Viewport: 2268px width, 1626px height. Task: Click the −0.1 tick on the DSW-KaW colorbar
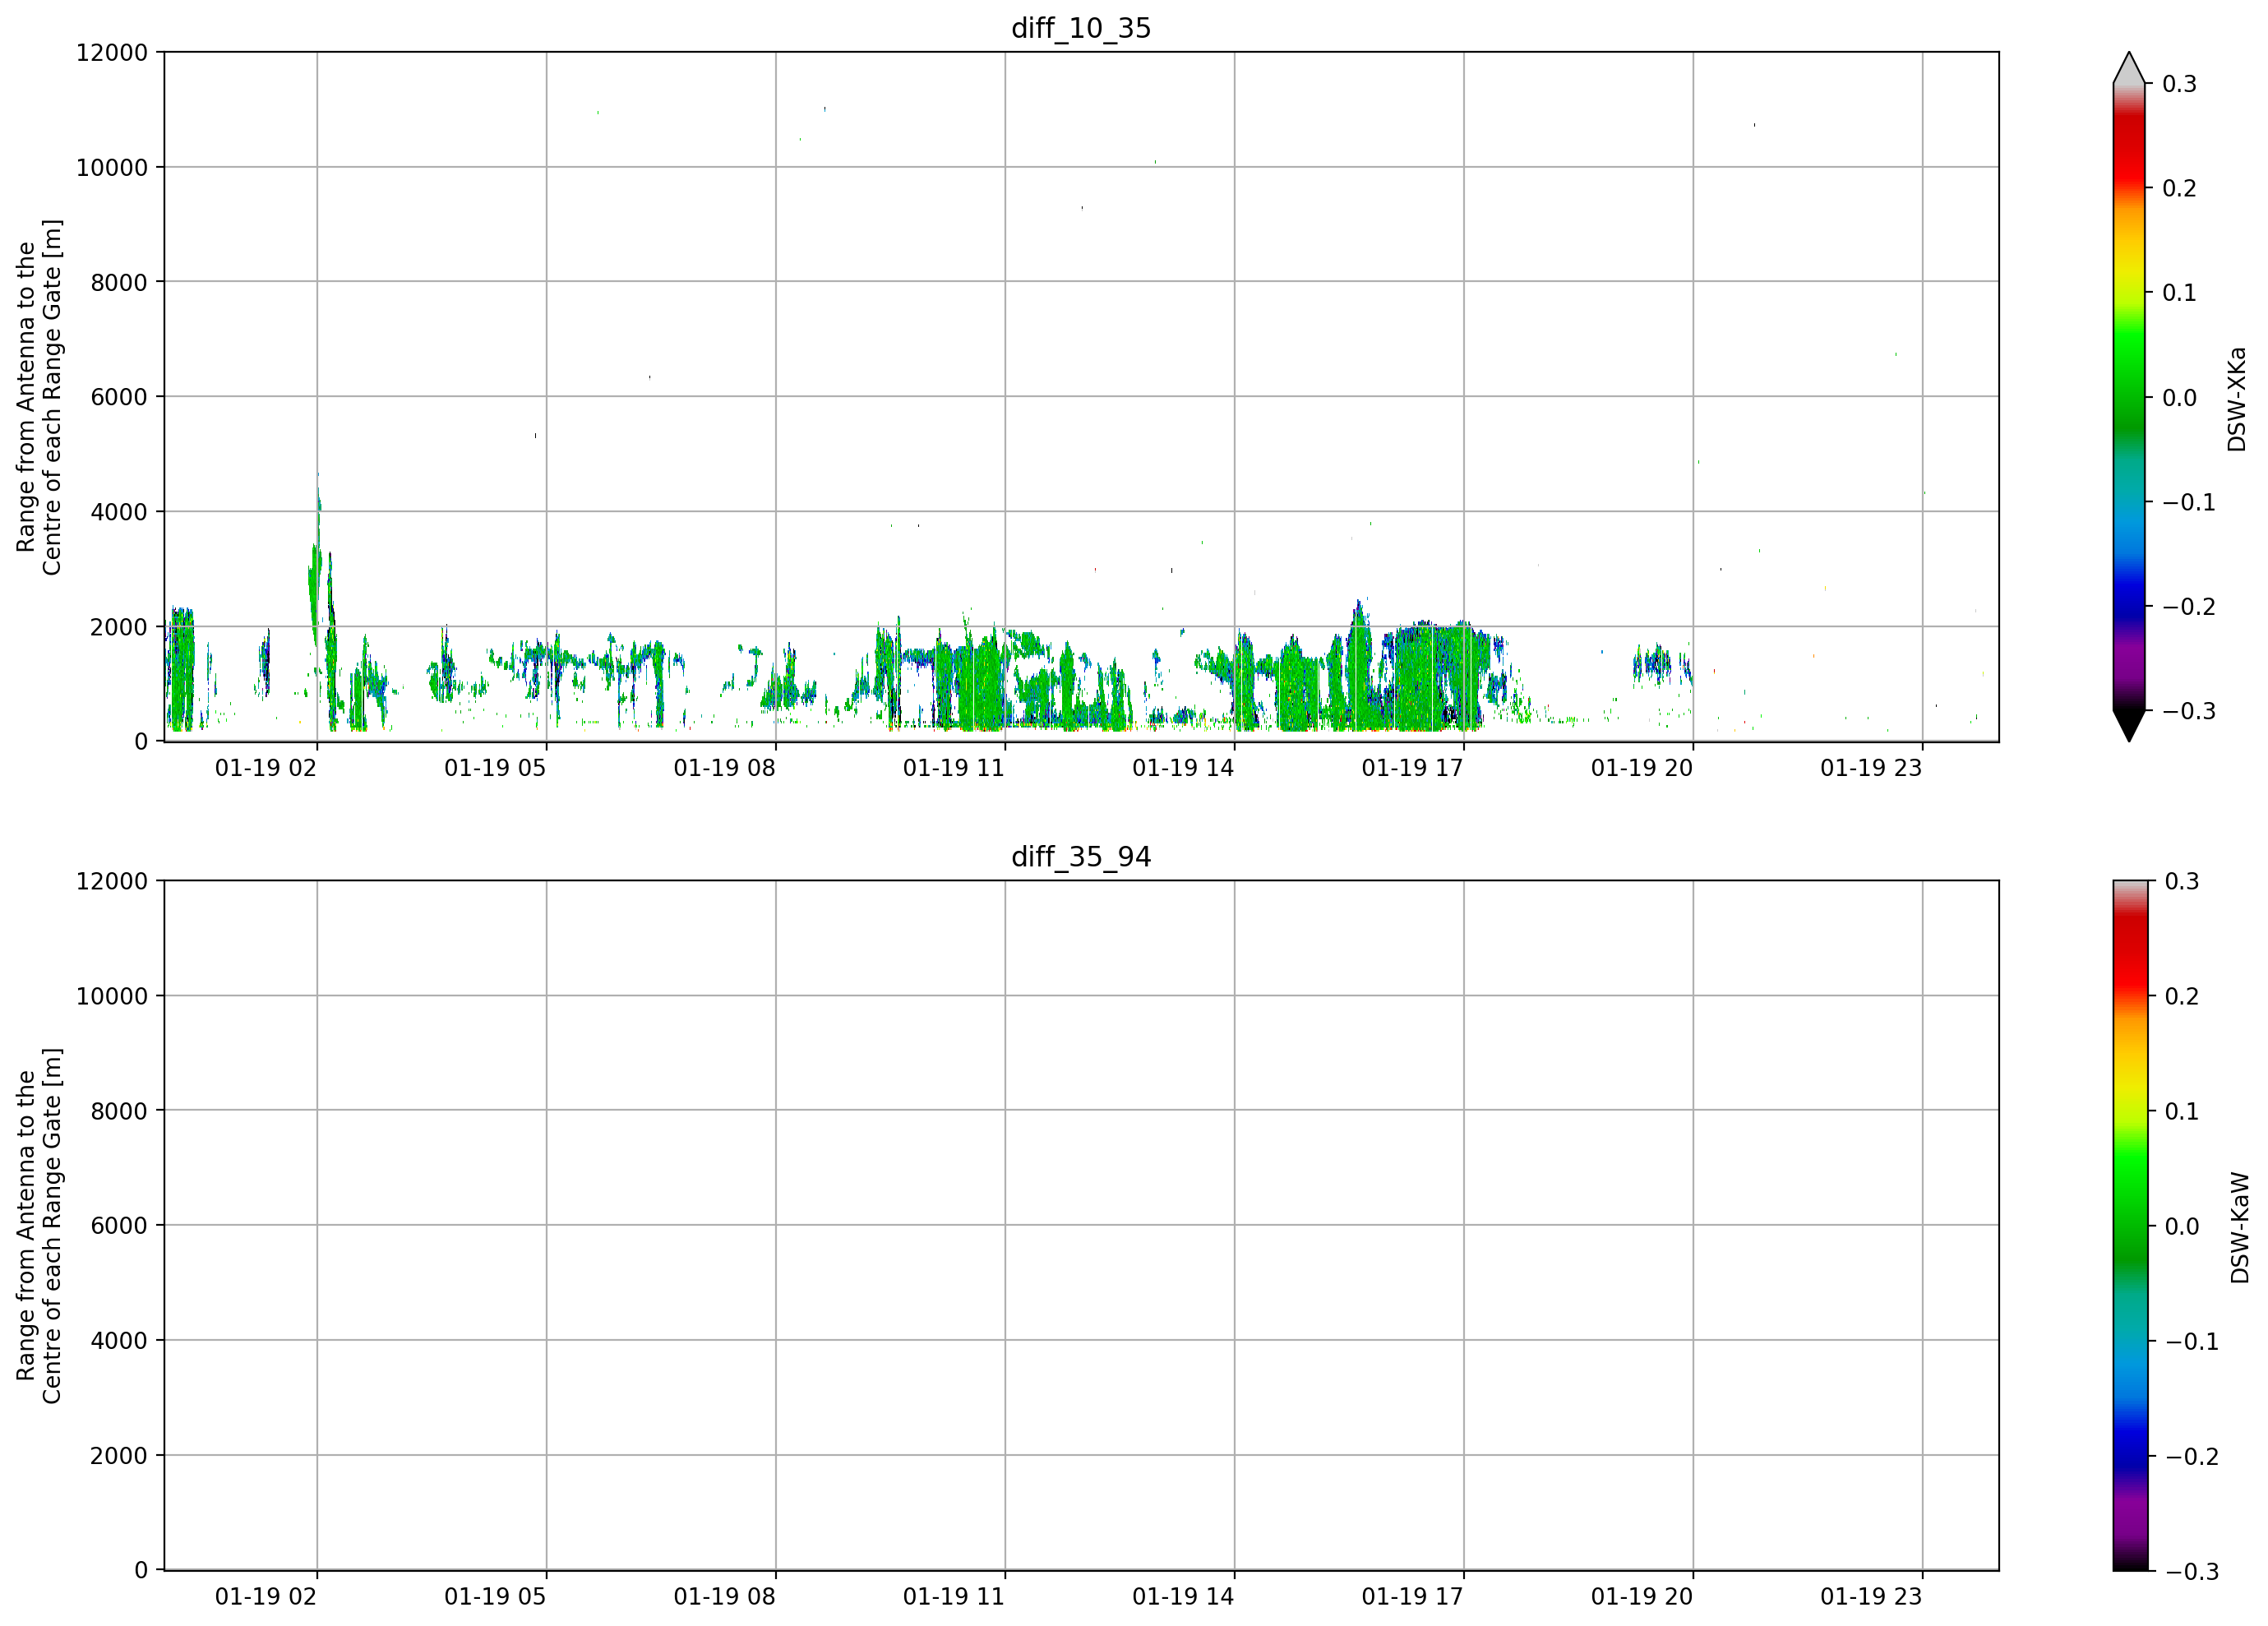[2191, 1341]
